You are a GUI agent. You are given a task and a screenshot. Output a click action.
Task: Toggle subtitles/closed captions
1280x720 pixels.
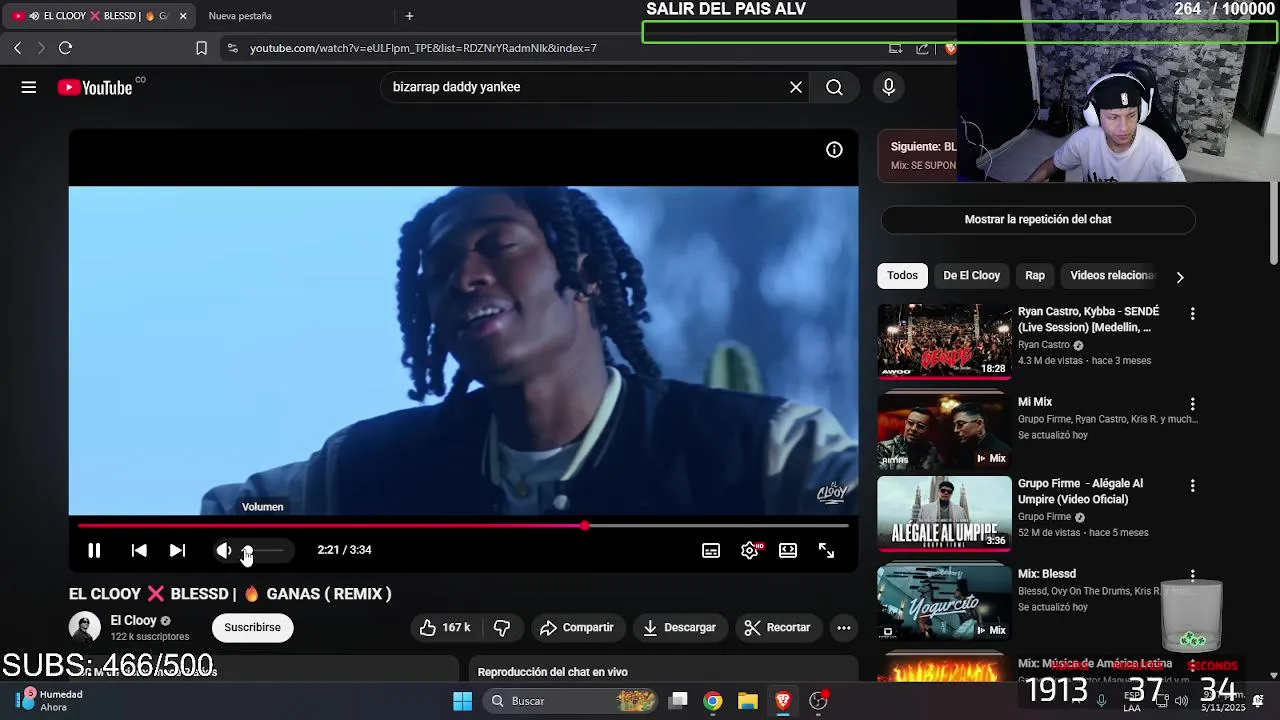tap(711, 550)
